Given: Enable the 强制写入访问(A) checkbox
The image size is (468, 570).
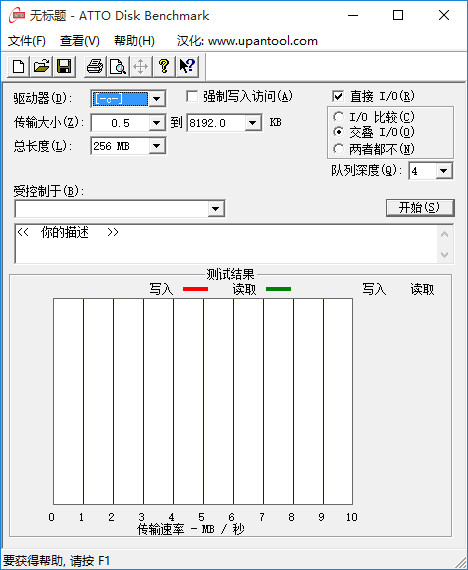Looking at the screenshot, I should coord(192,96).
